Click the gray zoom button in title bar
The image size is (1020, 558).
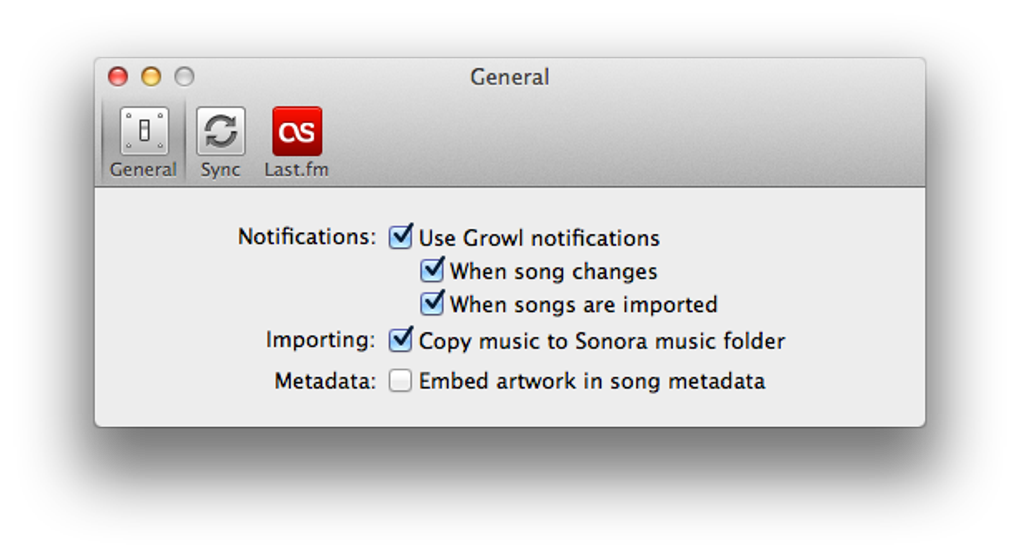[184, 77]
